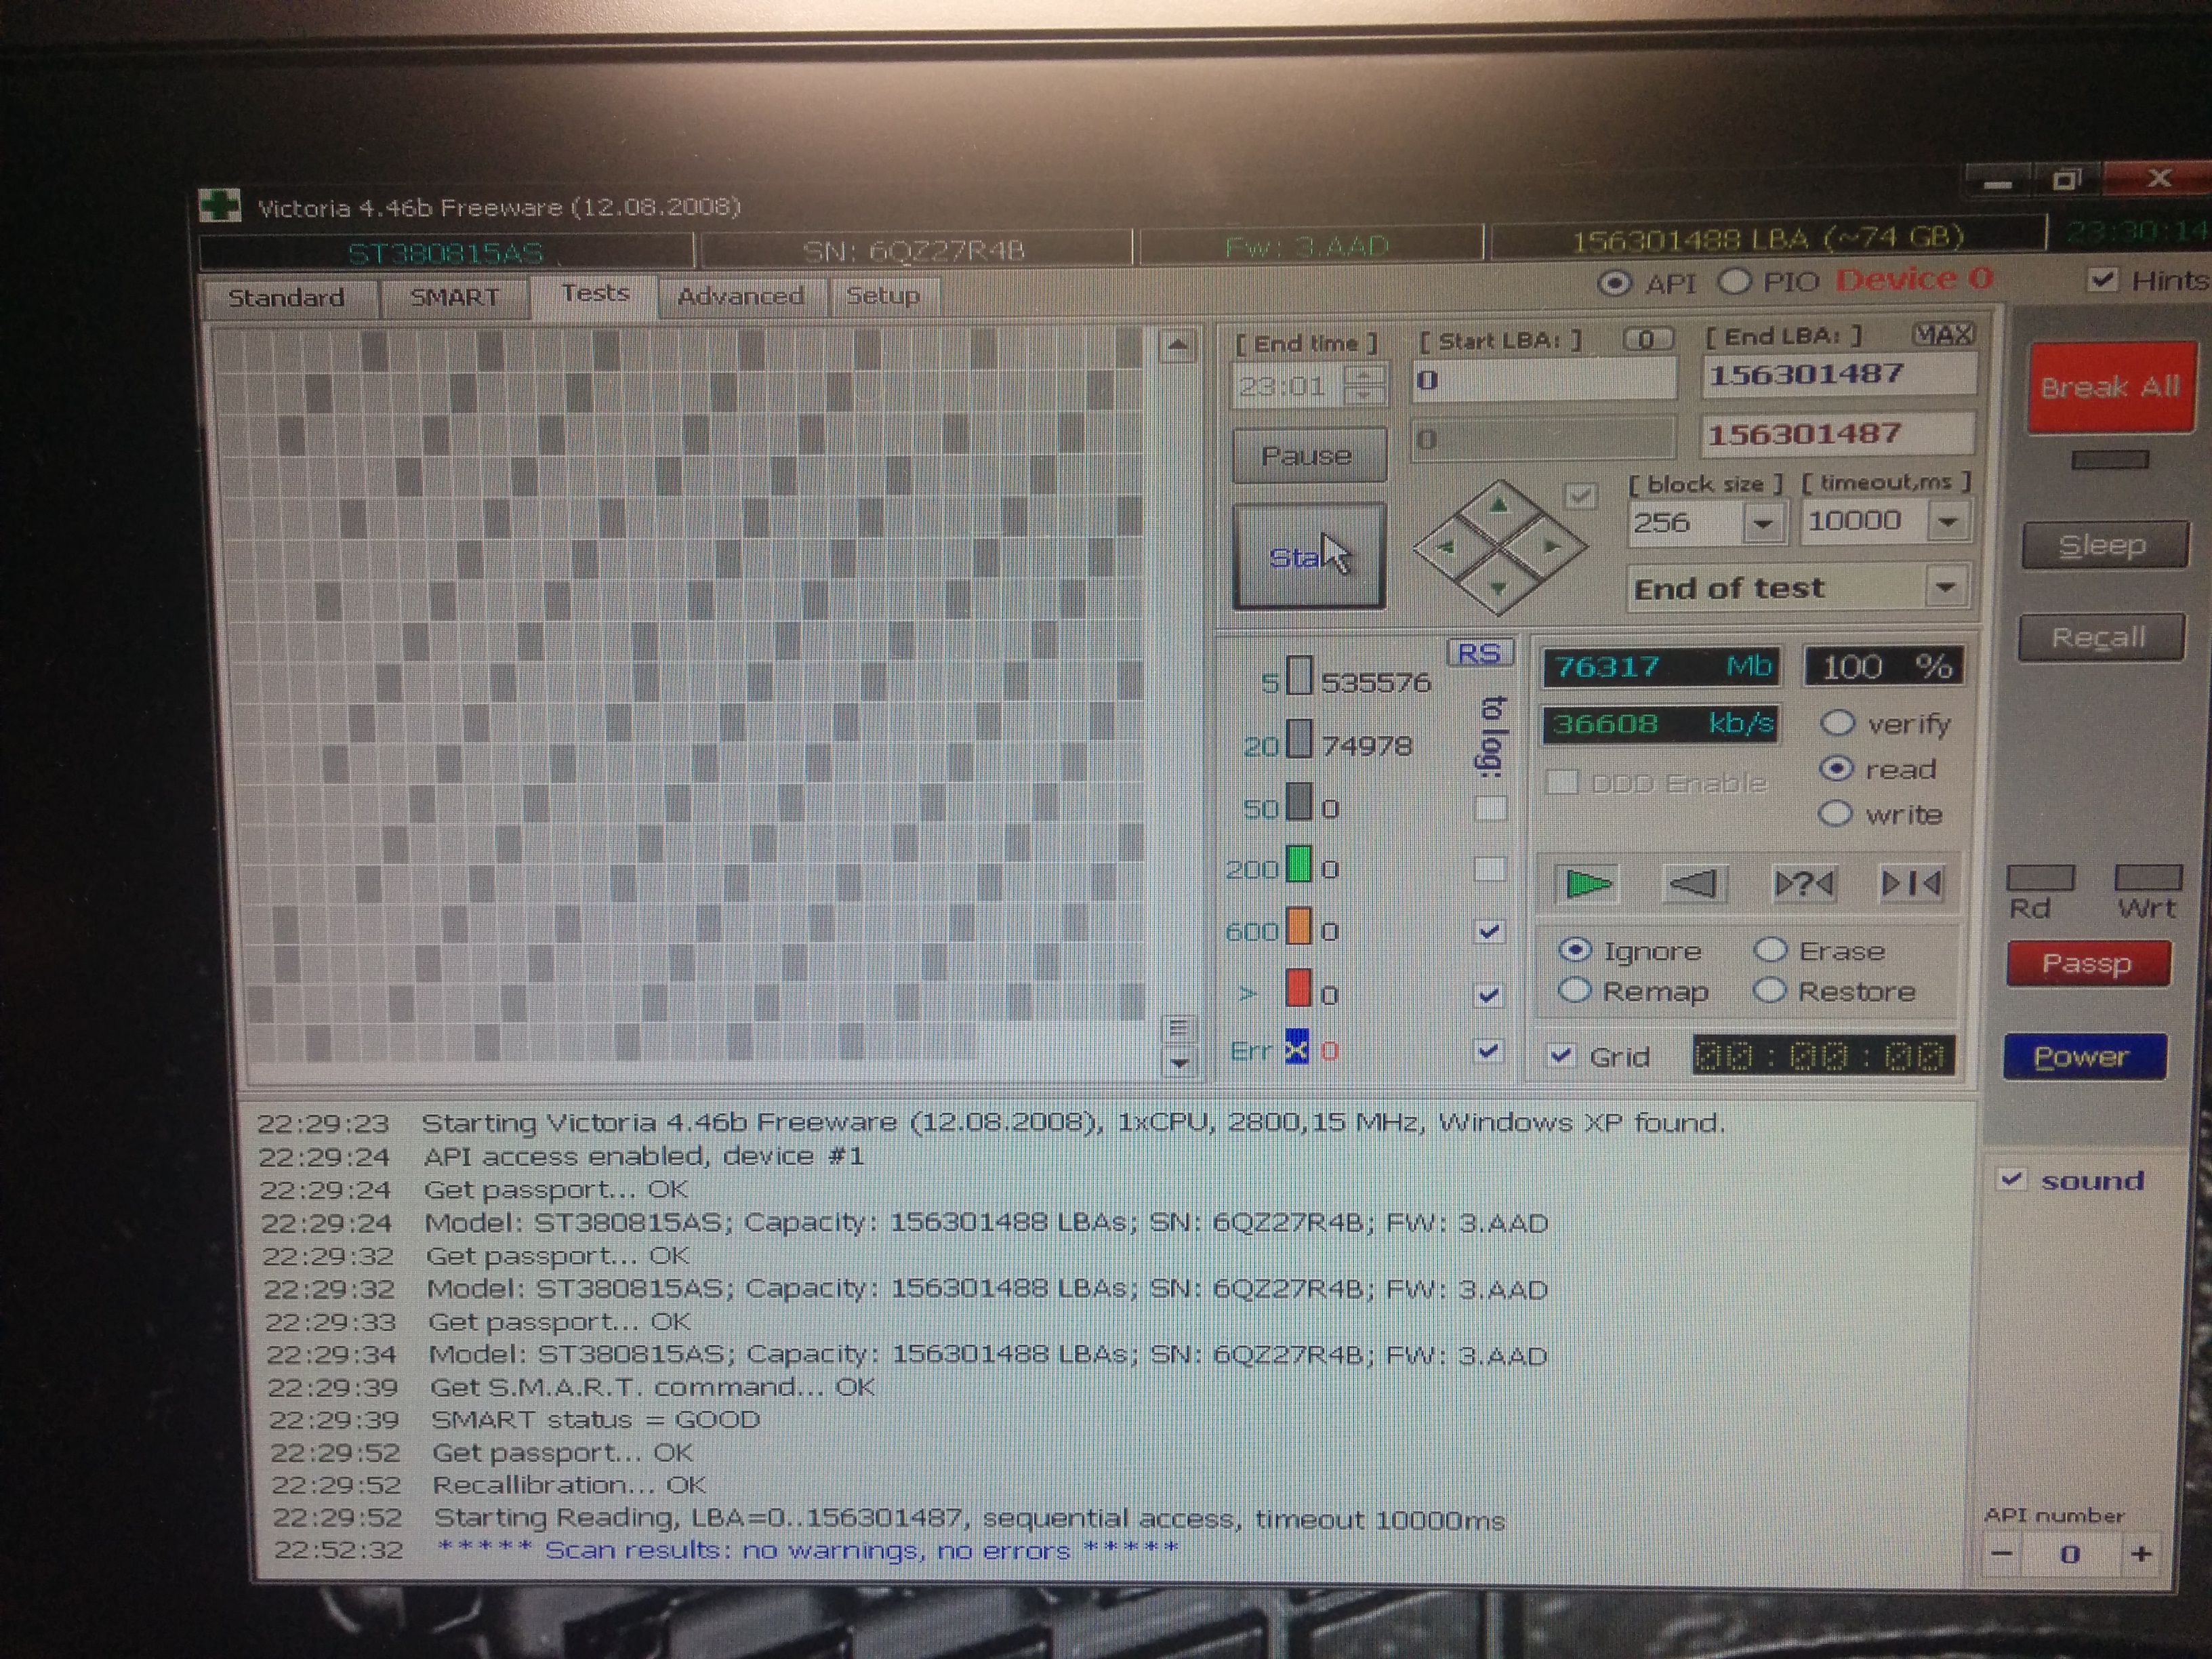Toggle the Grid checkbox
This screenshot has height=1659, width=2212.
(x=1561, y=1056)
